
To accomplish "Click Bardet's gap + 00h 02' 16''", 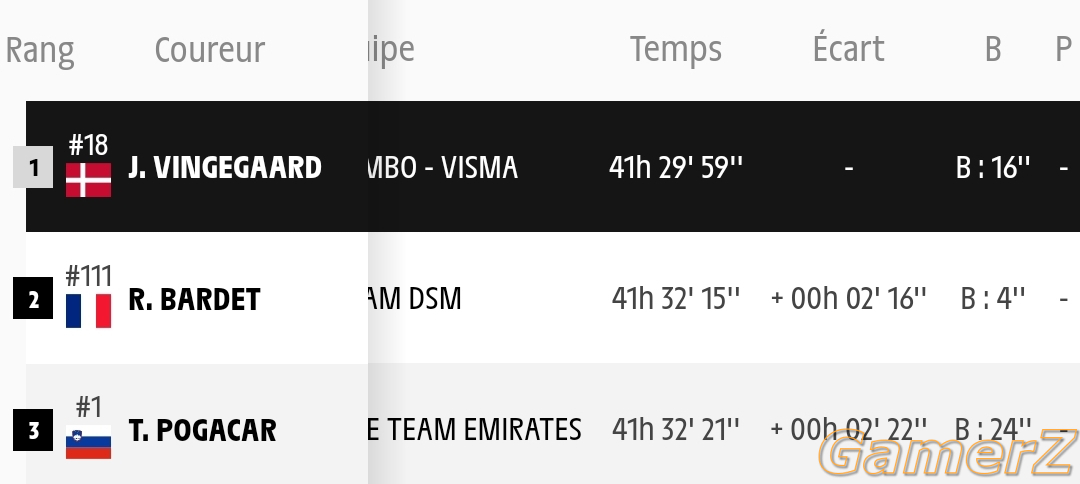I will 849,299.
